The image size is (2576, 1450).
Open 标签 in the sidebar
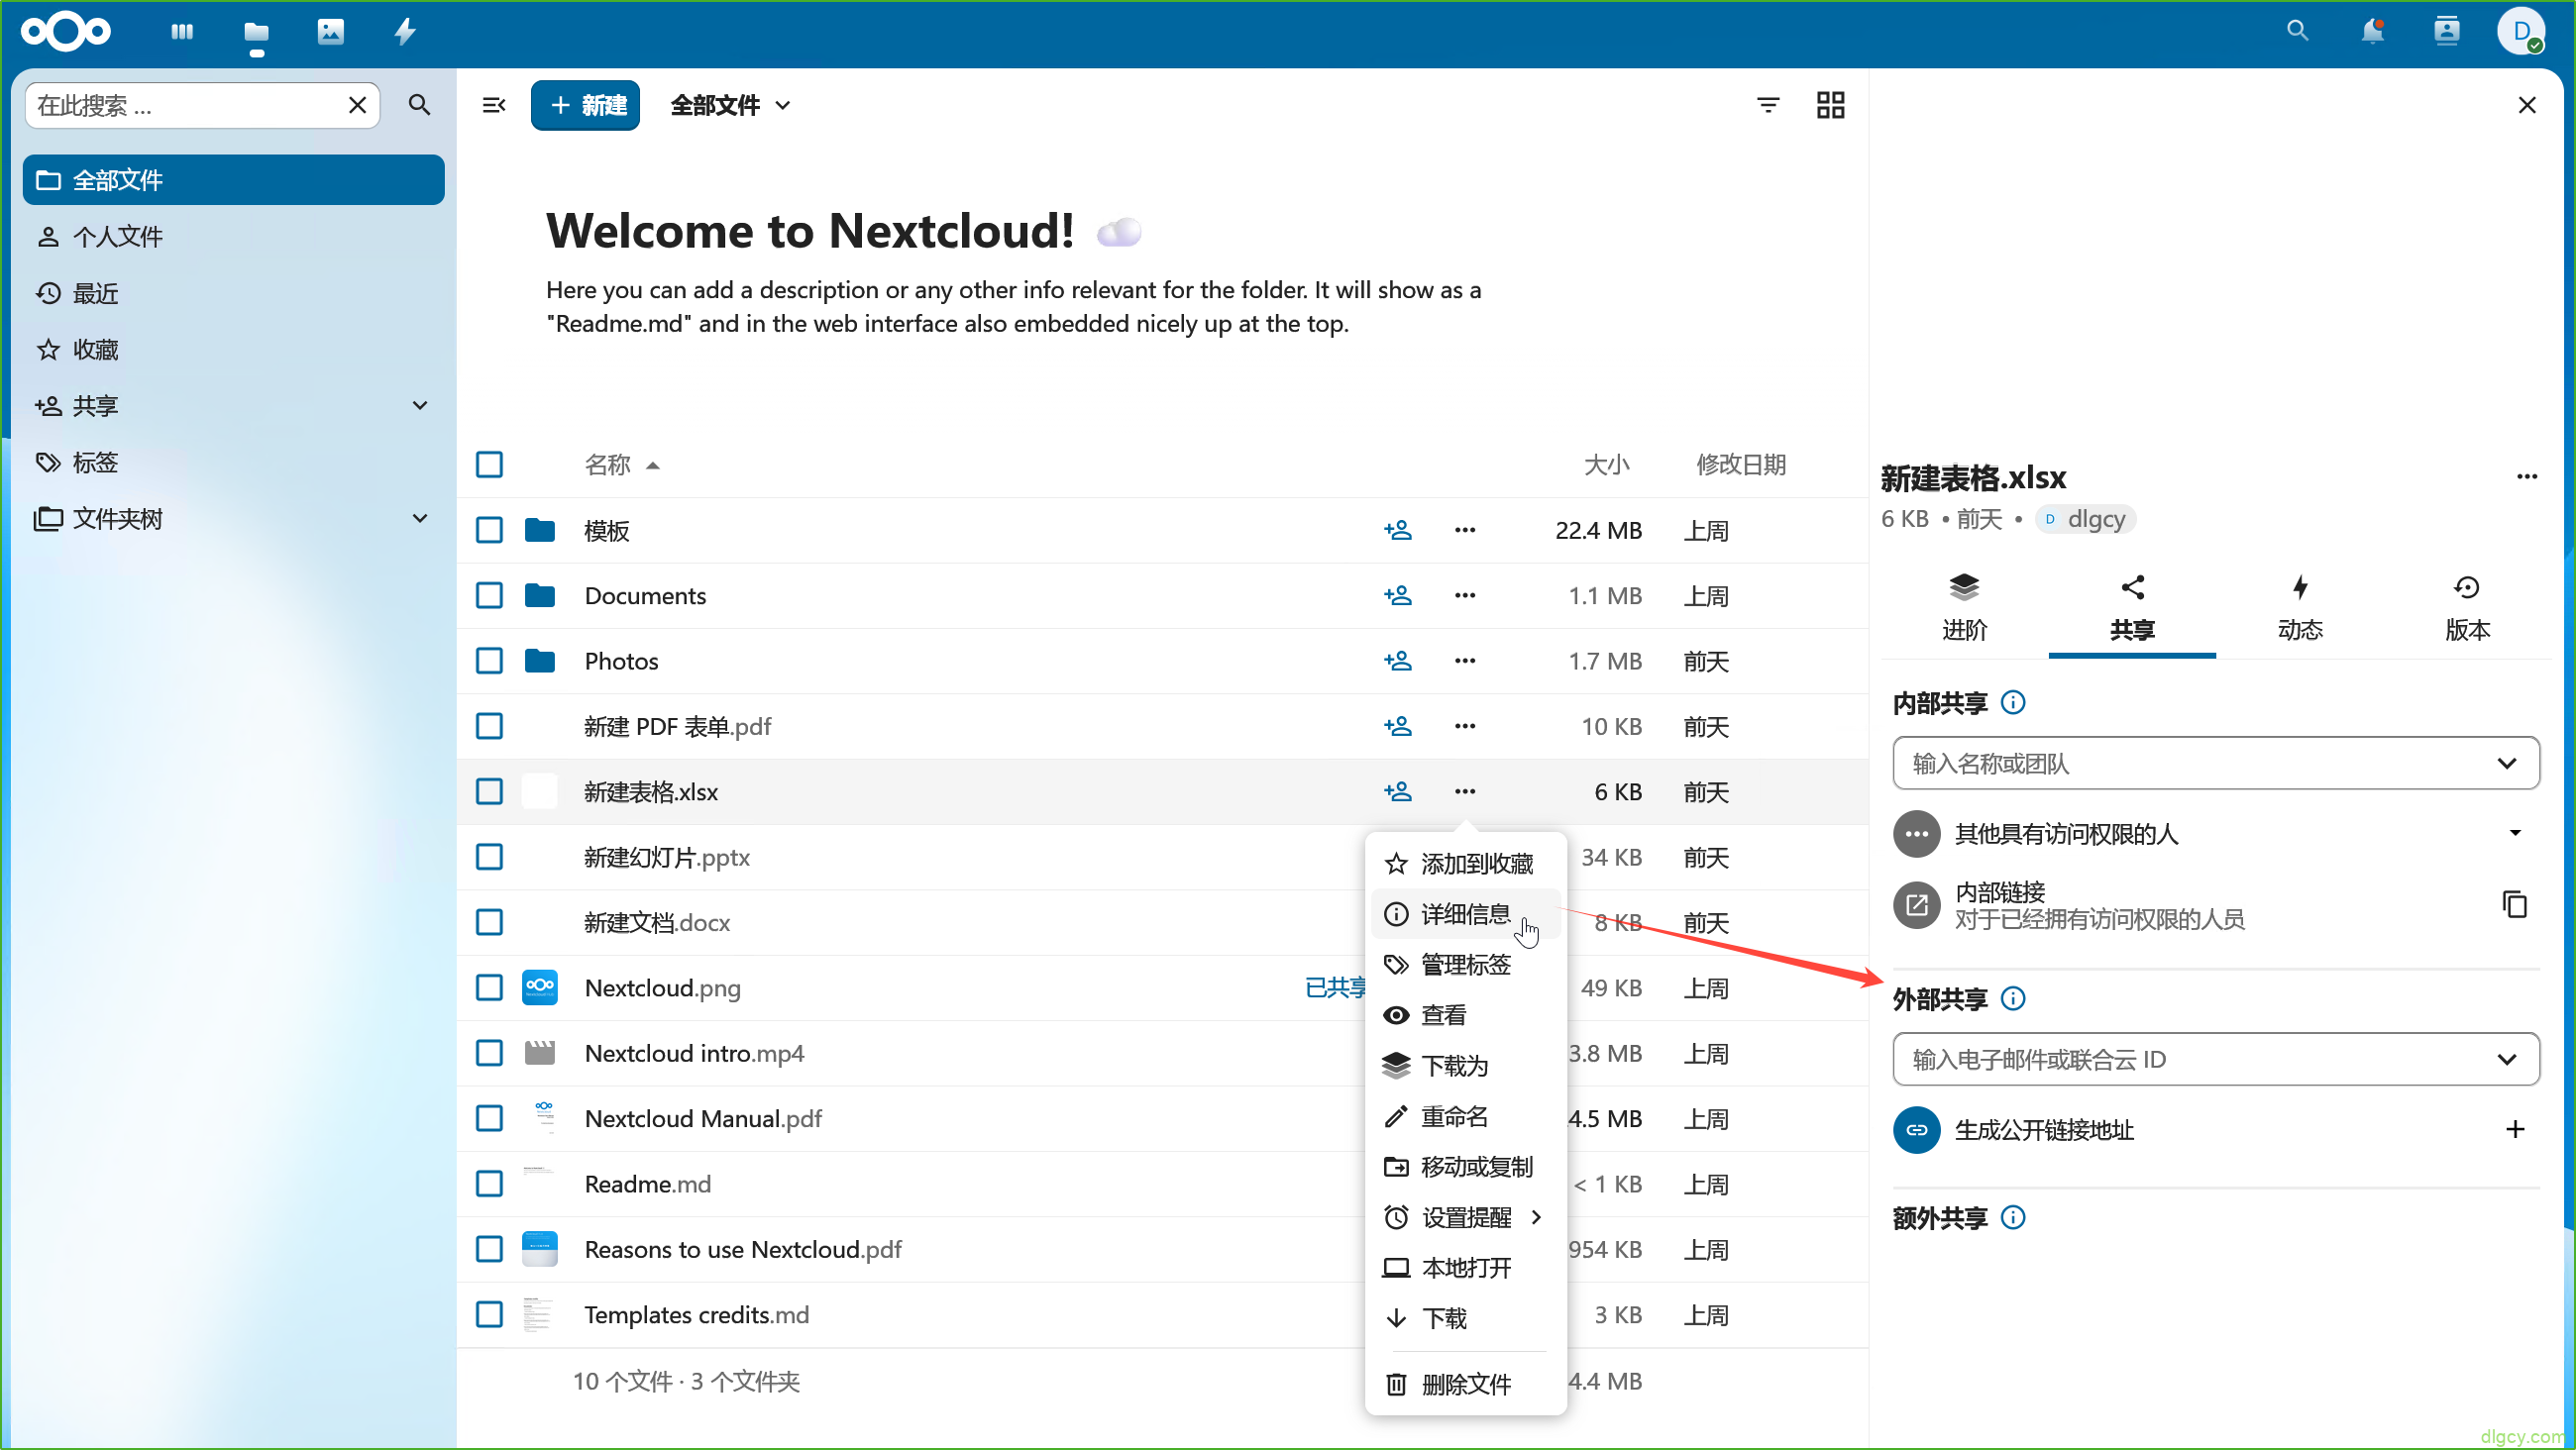(x=233, y=462)
